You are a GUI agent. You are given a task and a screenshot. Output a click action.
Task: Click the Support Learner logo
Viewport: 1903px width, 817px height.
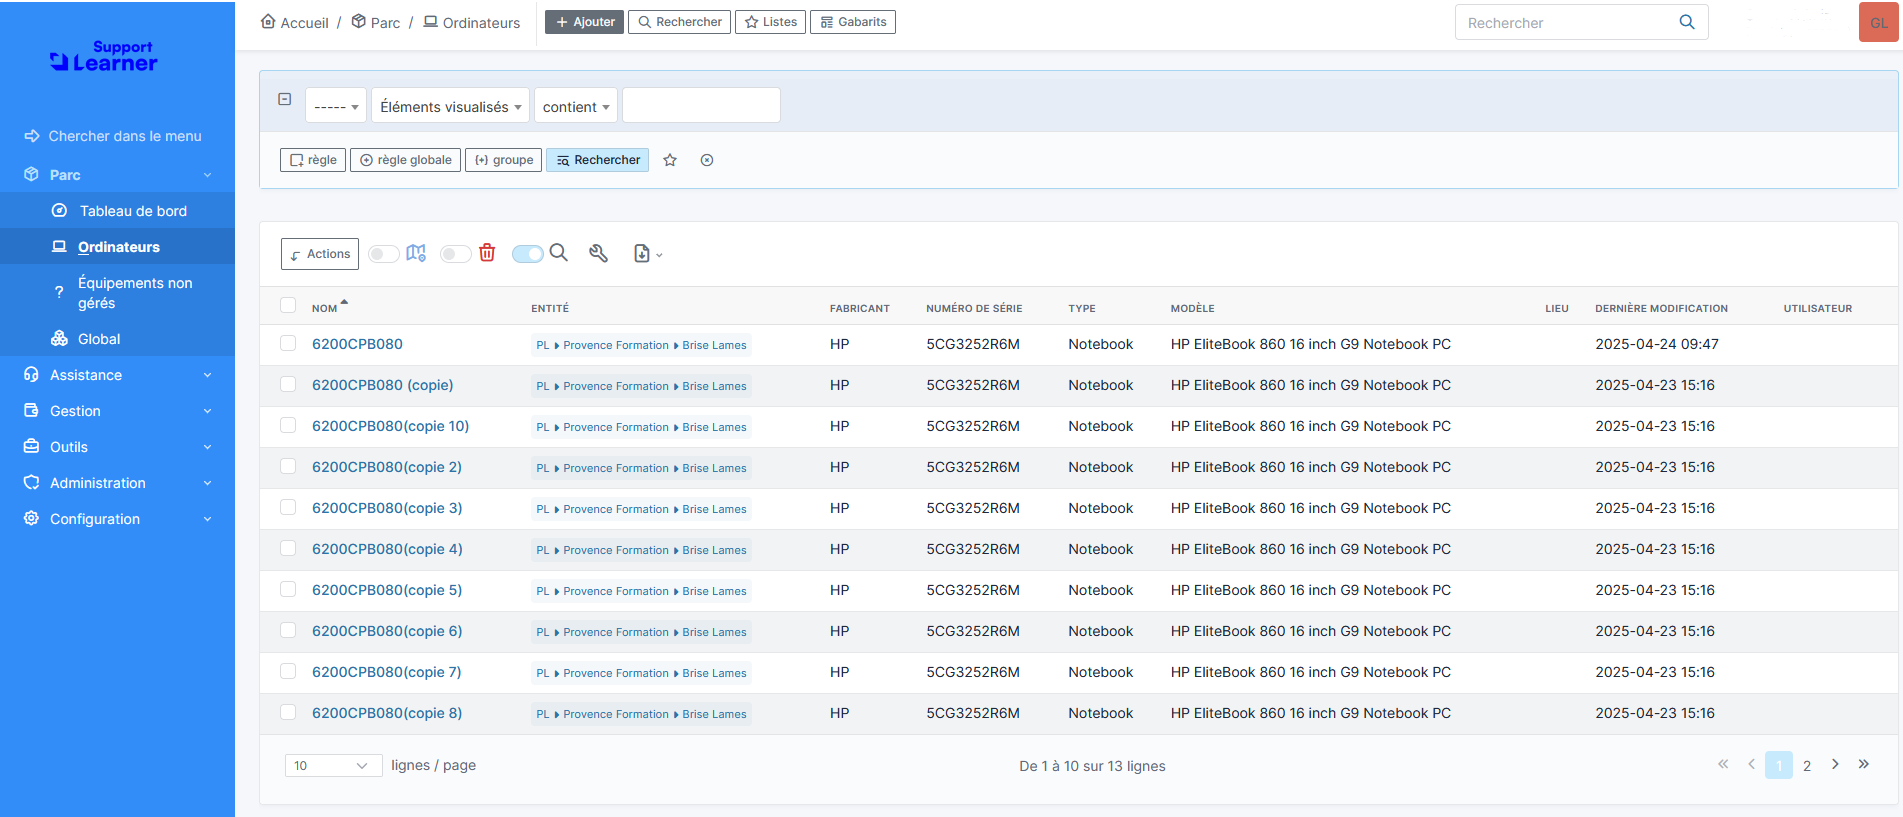(104, 56)
